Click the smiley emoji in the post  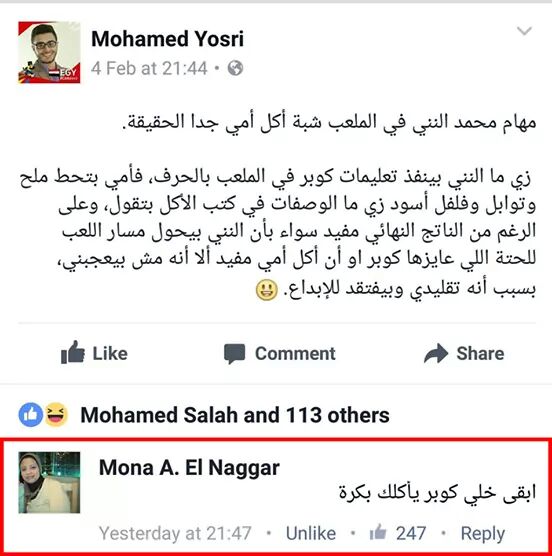point(267,290)
